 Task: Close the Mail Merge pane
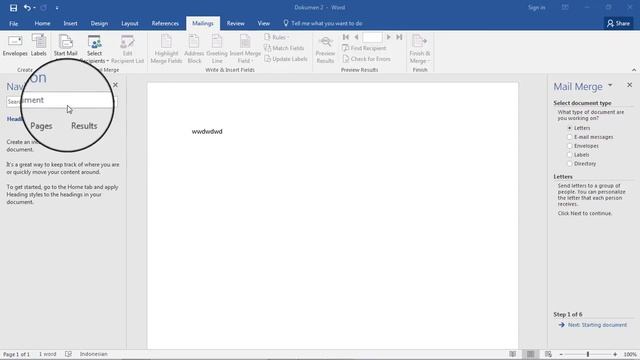point(629,85)
